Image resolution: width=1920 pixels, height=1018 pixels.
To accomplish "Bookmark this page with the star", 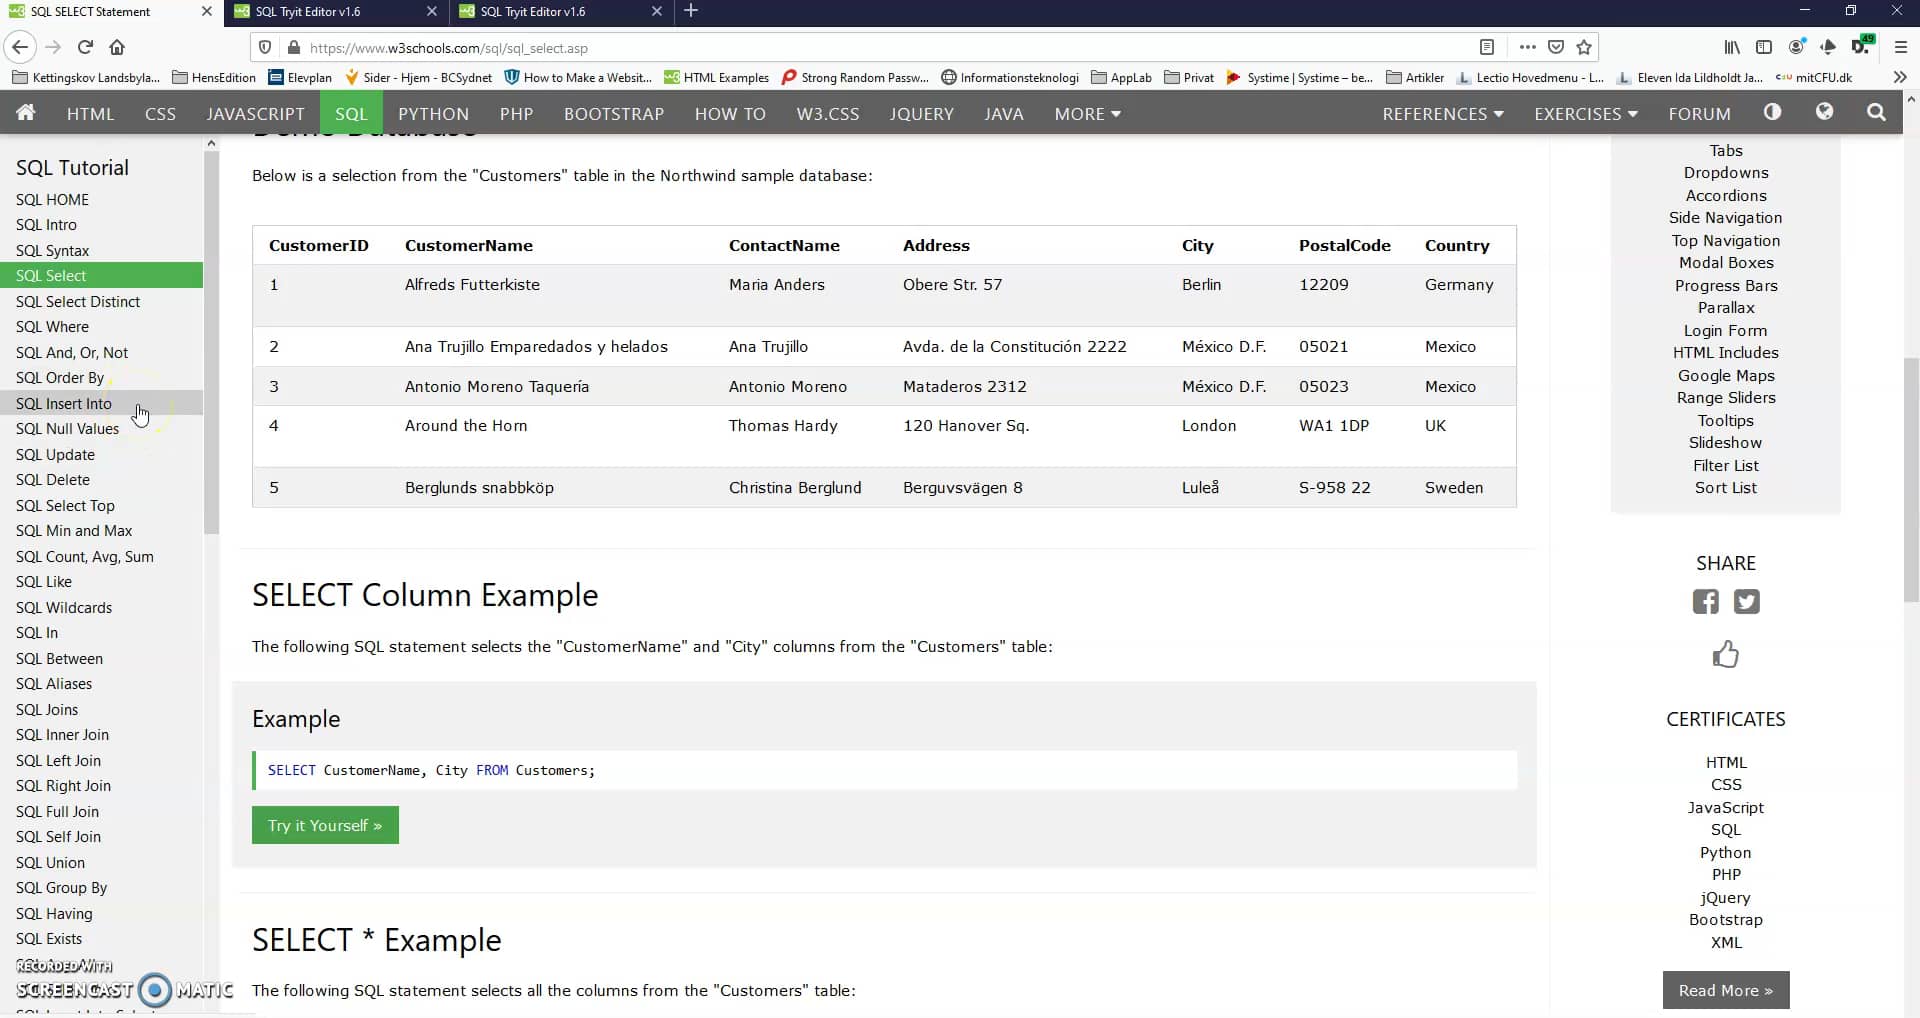I will pos(1585,47).
